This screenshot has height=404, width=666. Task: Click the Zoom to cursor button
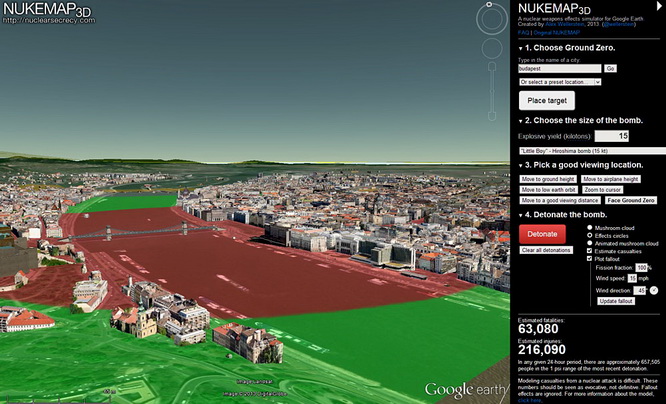click(602, 190)
